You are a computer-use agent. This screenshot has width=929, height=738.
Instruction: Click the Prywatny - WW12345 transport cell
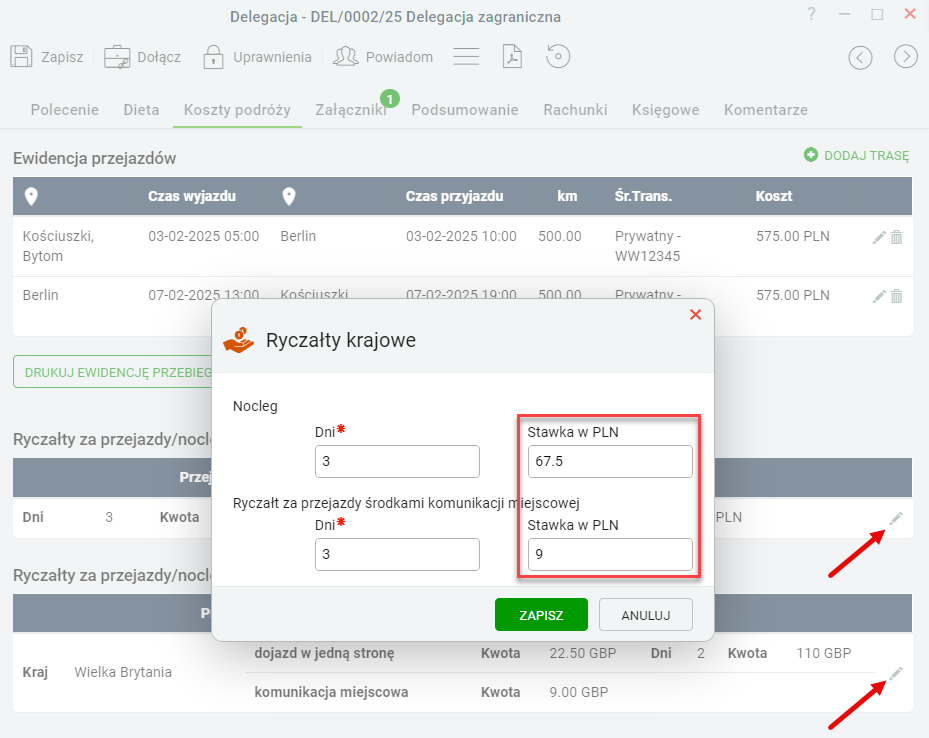(648, 246)
